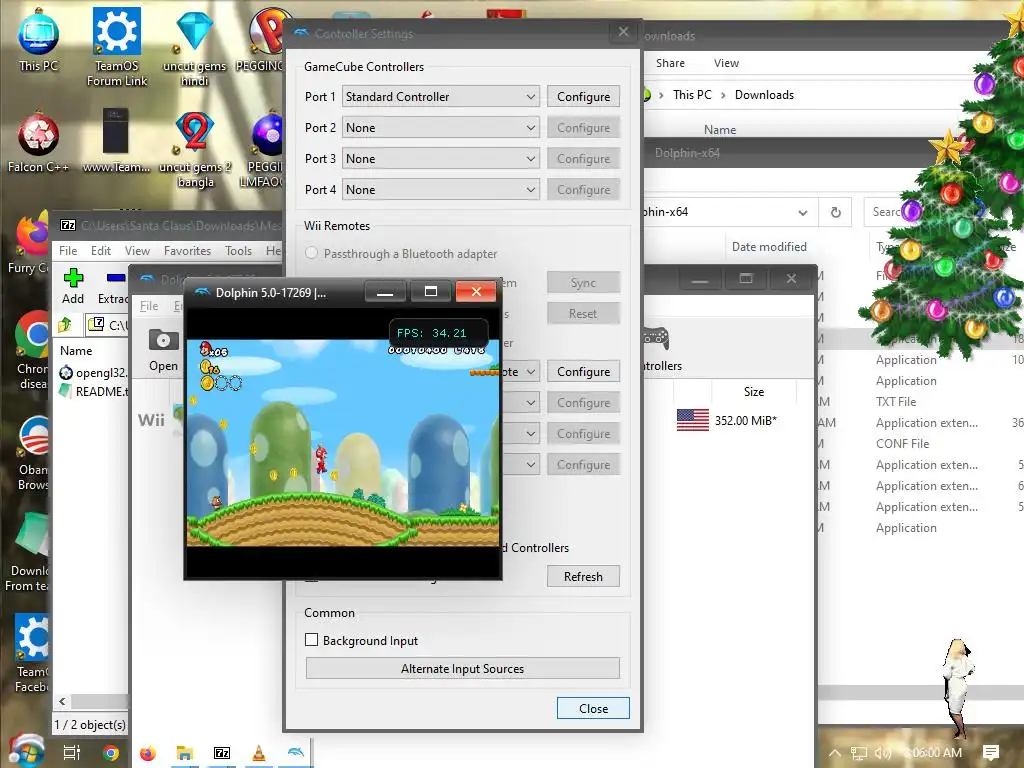
Task: Click the Controllers gamepad icon in Dolphin toolbar
Action: [x=656, y=338]
